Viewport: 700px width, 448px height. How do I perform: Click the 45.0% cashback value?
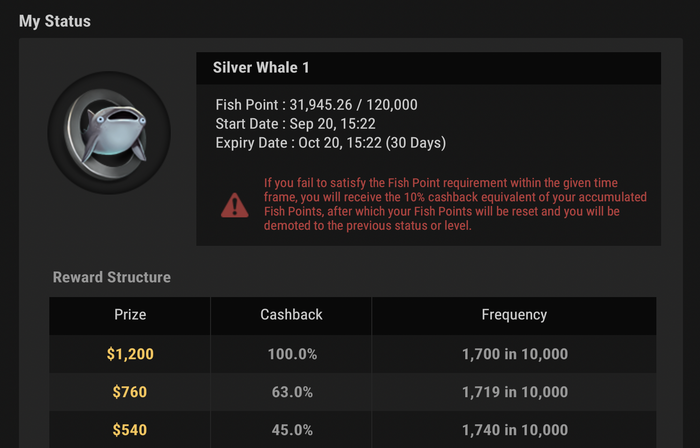[291, 430]
